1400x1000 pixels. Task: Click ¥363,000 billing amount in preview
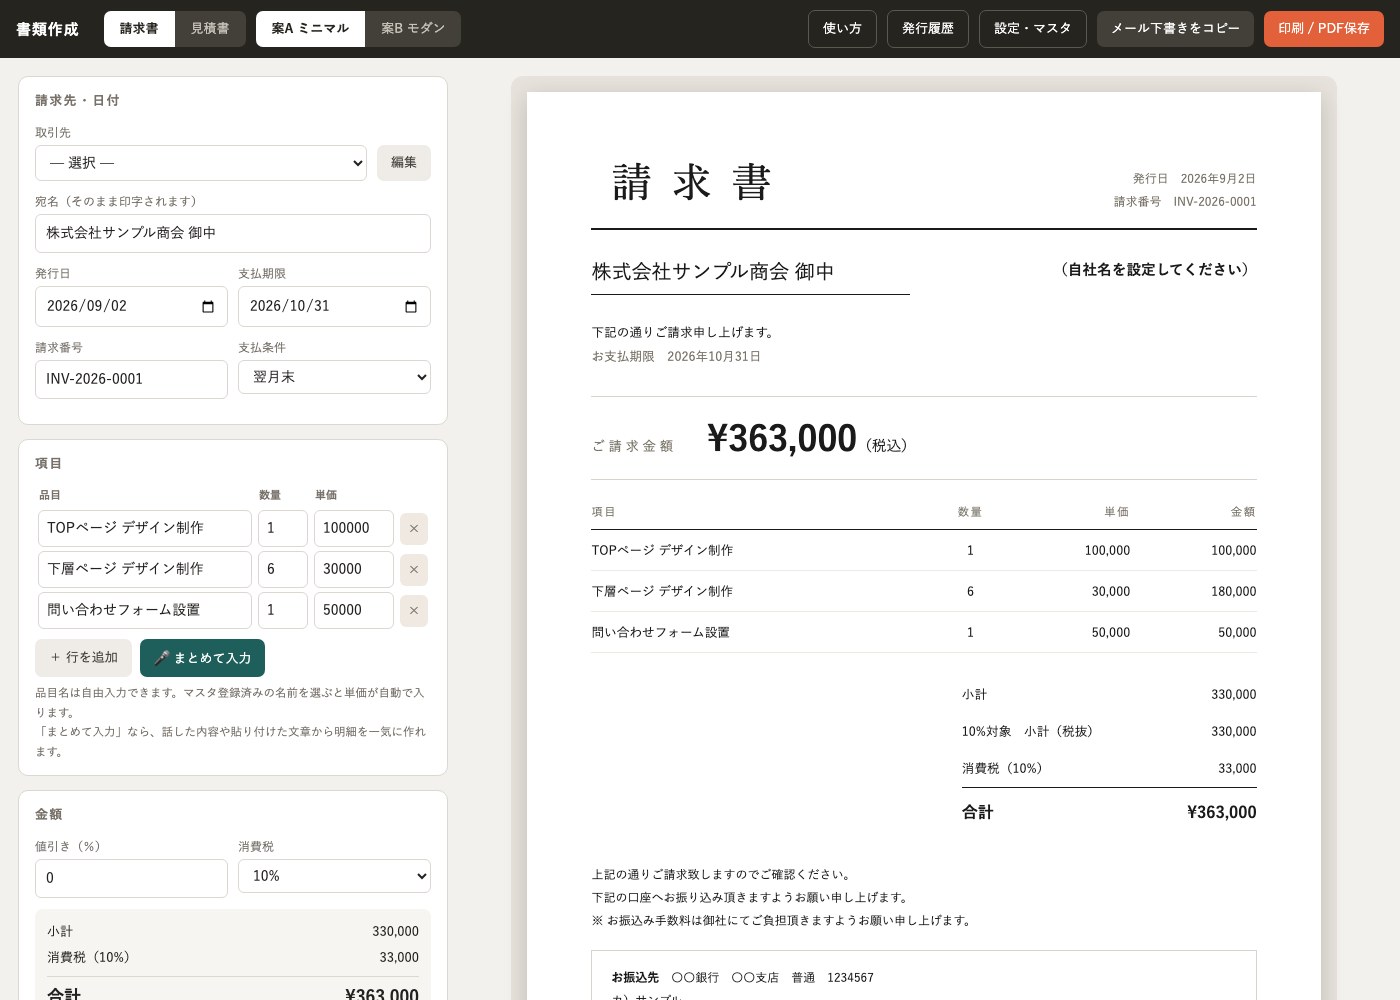[x=782, y=438]
